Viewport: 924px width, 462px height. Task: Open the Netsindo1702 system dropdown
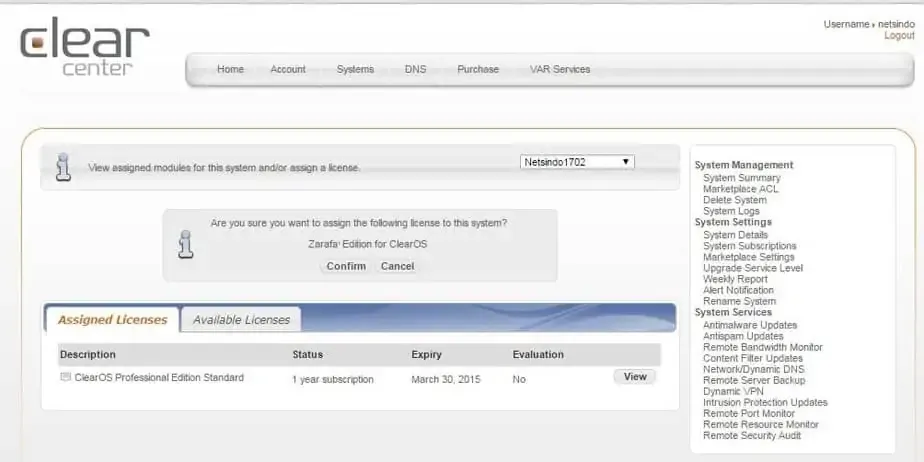(x=577, y=162)
